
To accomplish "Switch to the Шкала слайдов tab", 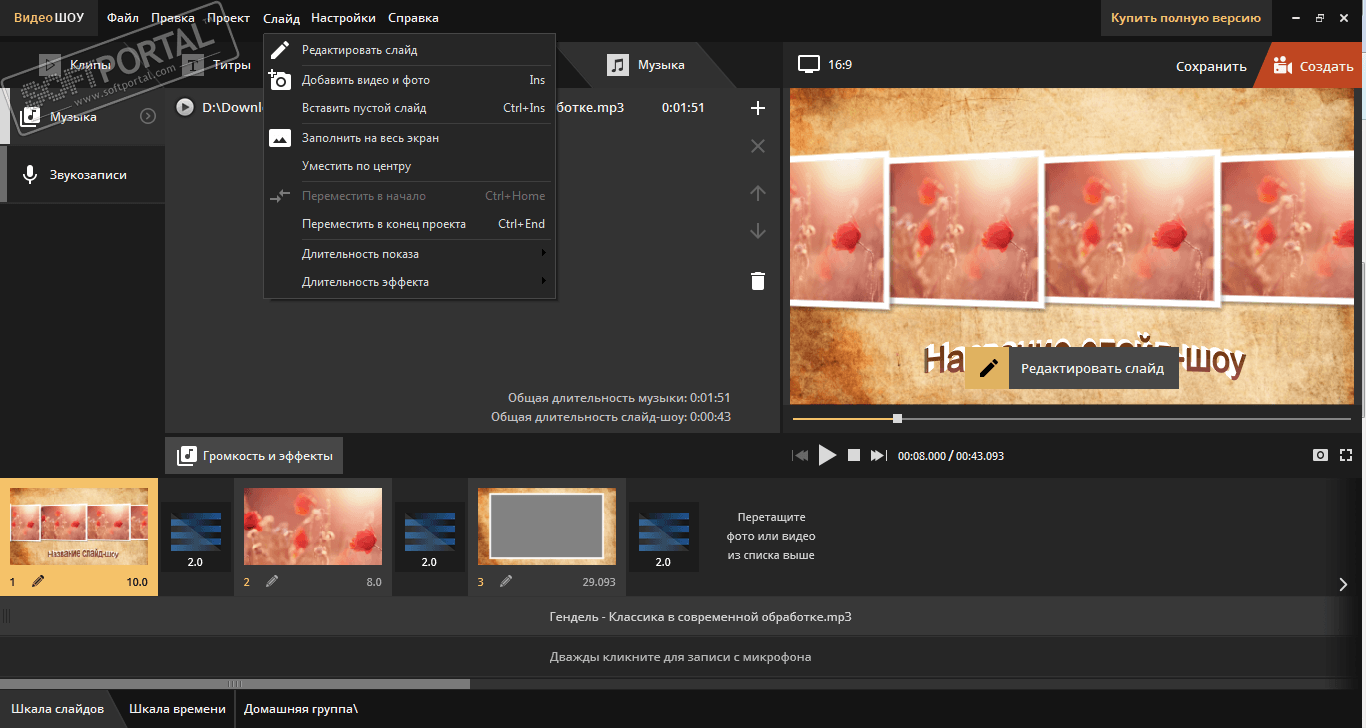I will [x=57, y=709].
